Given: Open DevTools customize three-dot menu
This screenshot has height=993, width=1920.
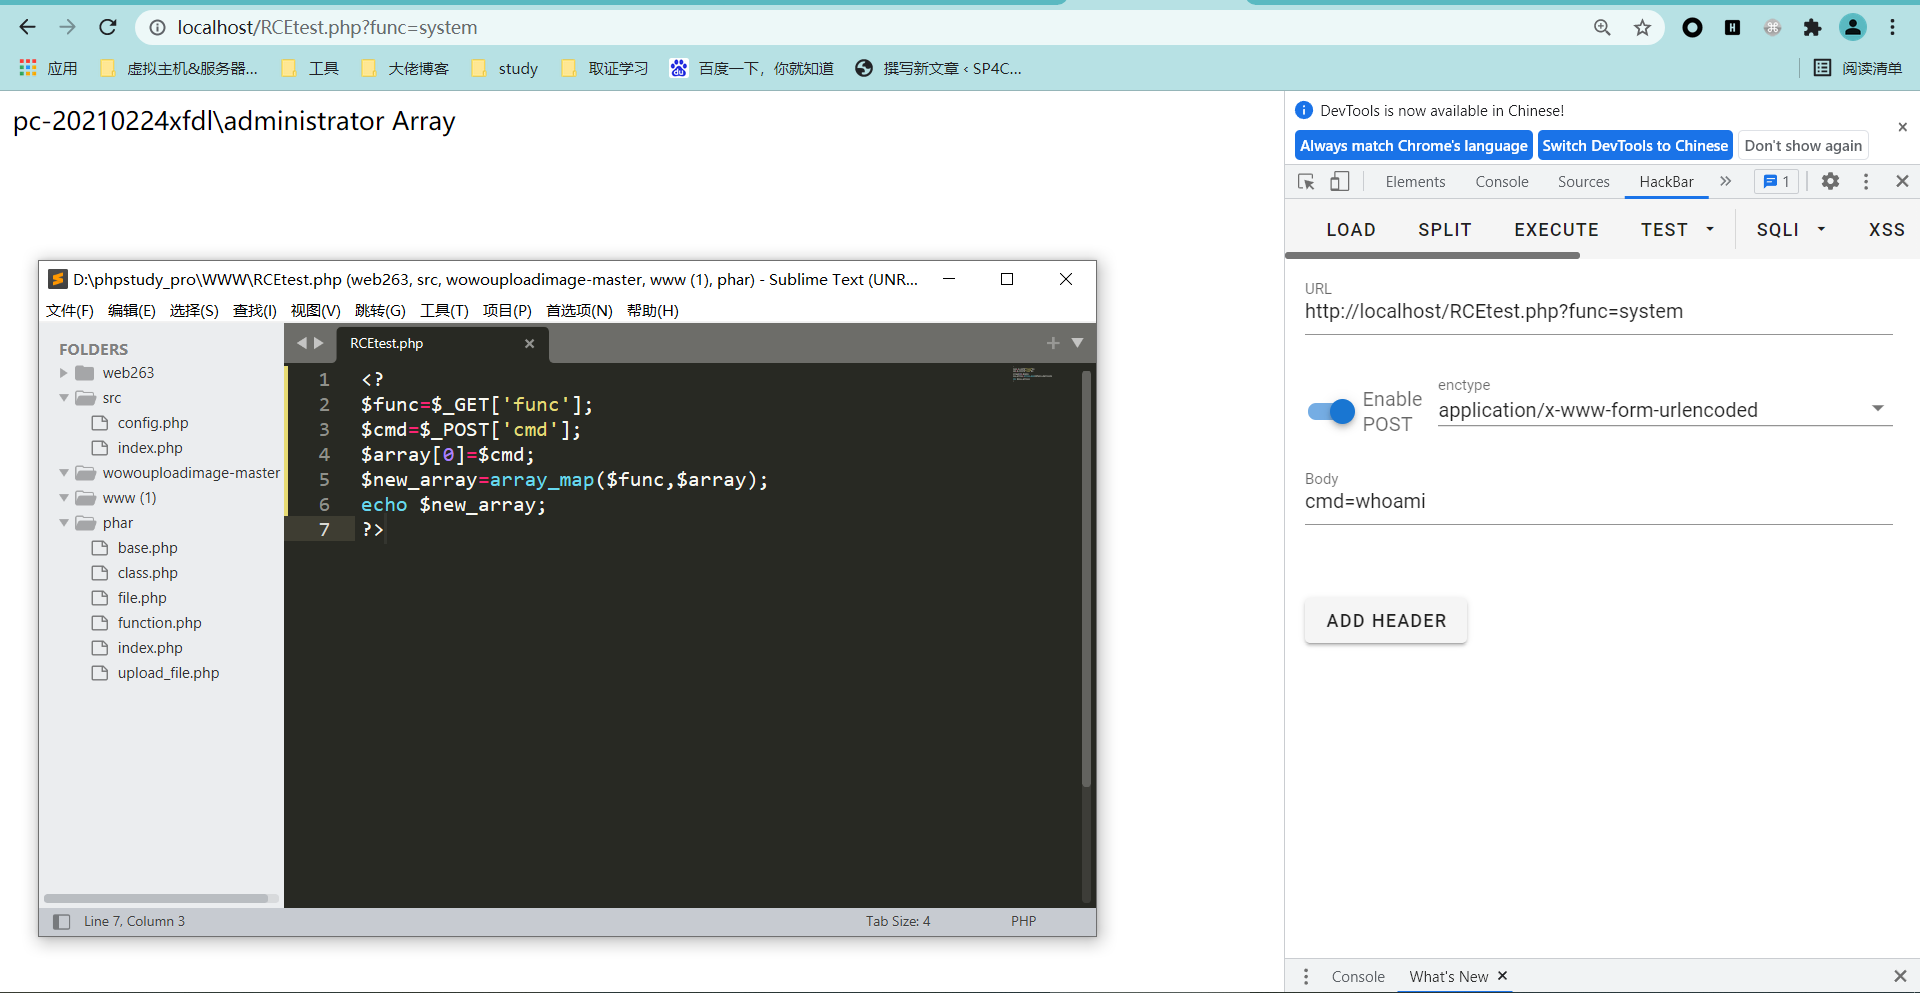Looking at the screenshot, I should [x=1866, y=181].
